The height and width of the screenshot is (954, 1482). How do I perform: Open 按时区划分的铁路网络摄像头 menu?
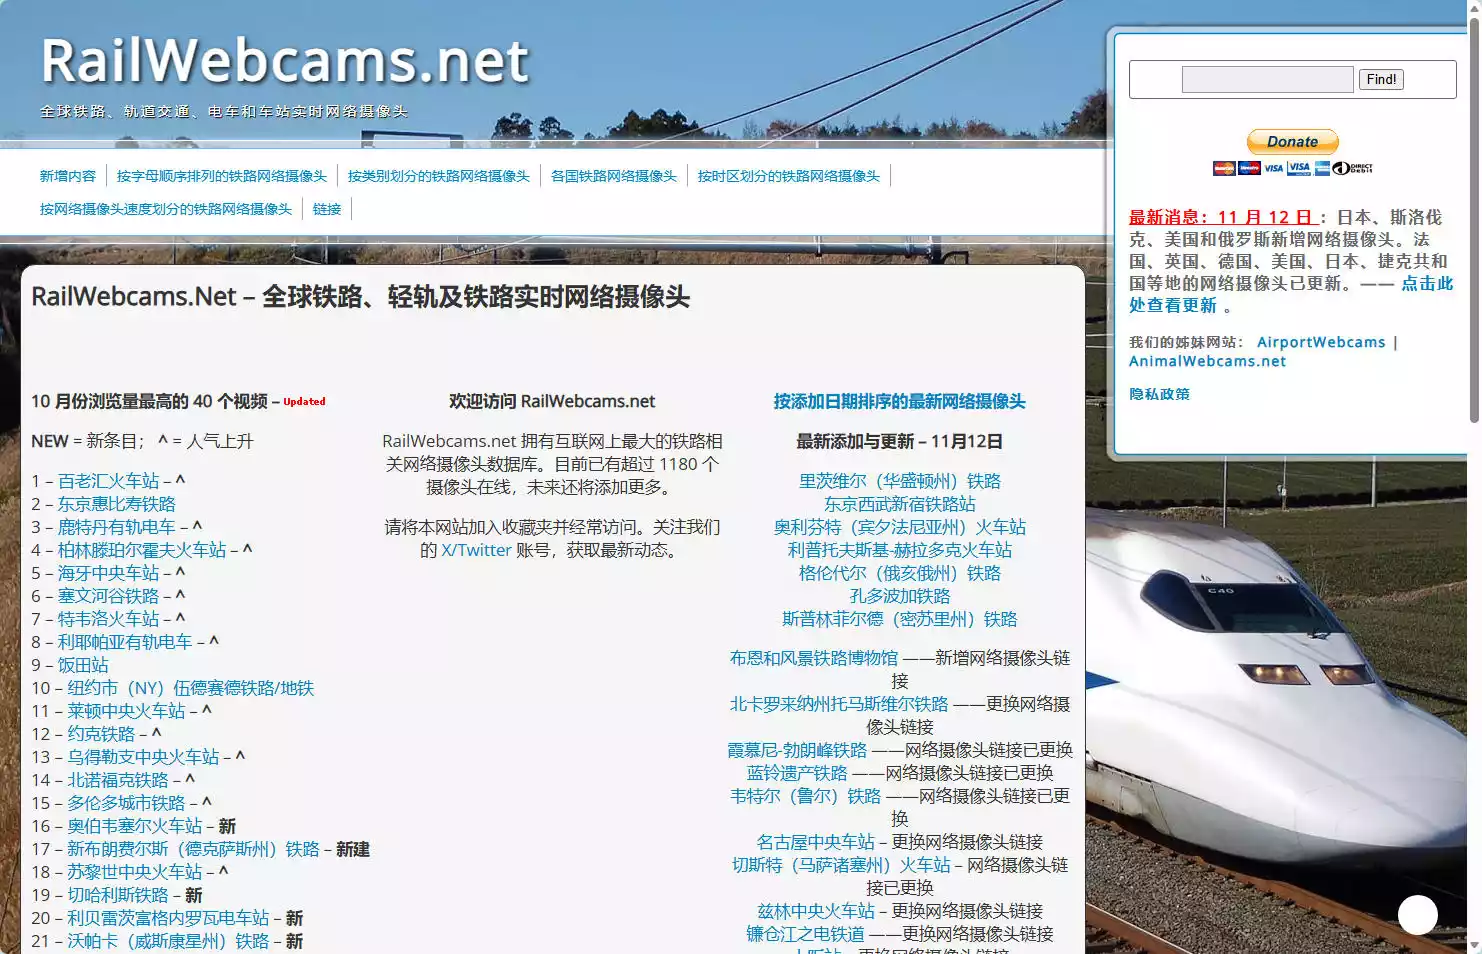pos(789,176)
